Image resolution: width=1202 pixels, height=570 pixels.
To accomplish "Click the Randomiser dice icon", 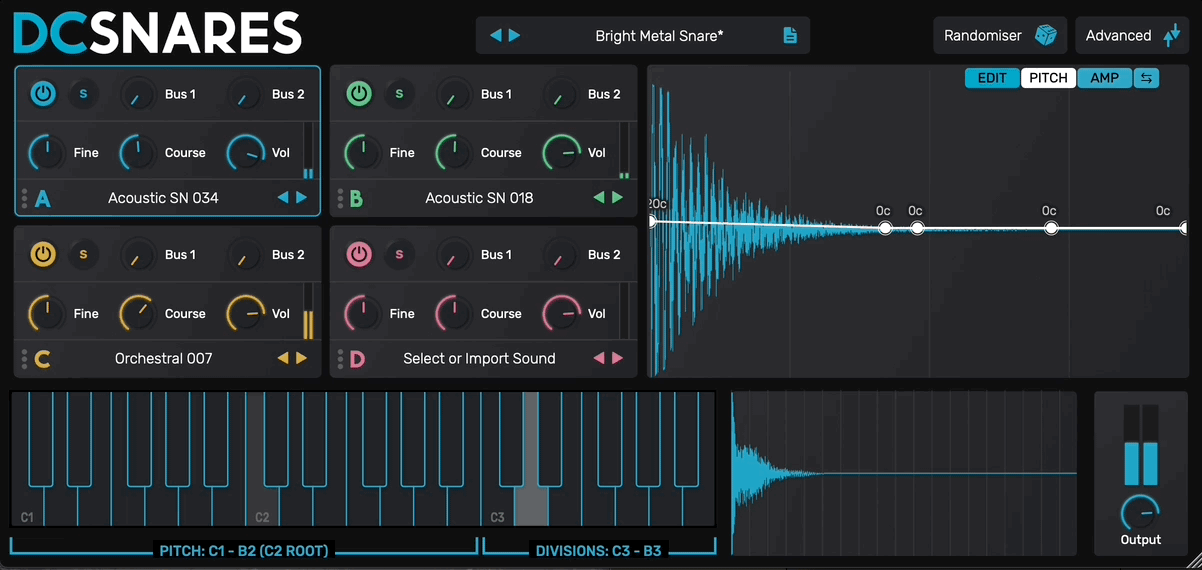I will 1045,36.
